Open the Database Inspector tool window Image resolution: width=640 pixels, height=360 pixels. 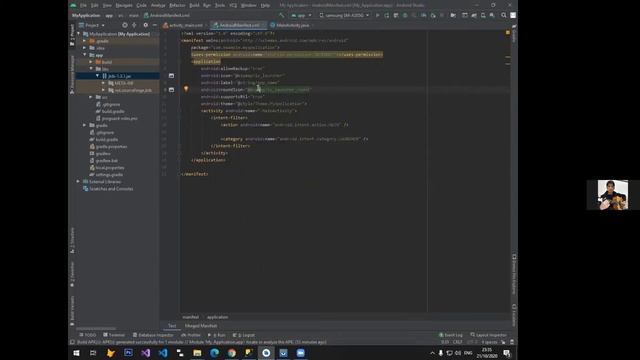click(153, 335)
